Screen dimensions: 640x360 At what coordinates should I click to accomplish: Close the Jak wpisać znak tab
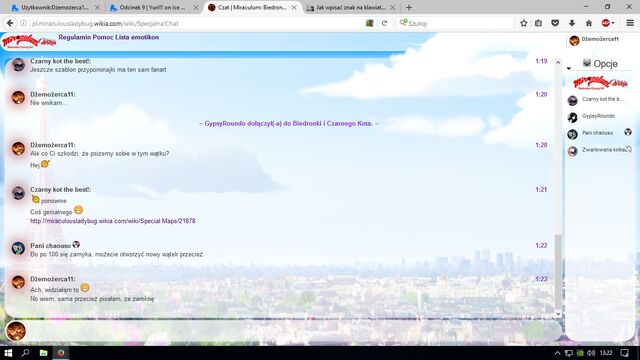393,7
